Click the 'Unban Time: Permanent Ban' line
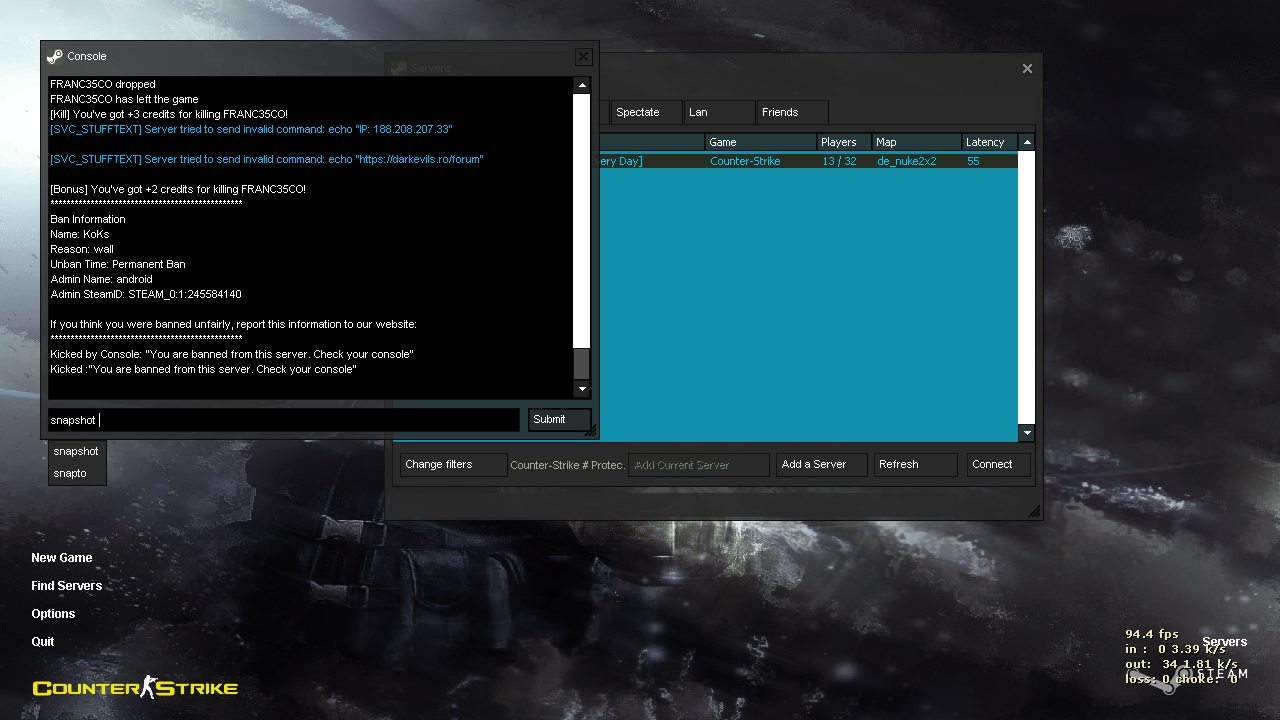This screenshot has height=720, width=1280. click(118, 264)
